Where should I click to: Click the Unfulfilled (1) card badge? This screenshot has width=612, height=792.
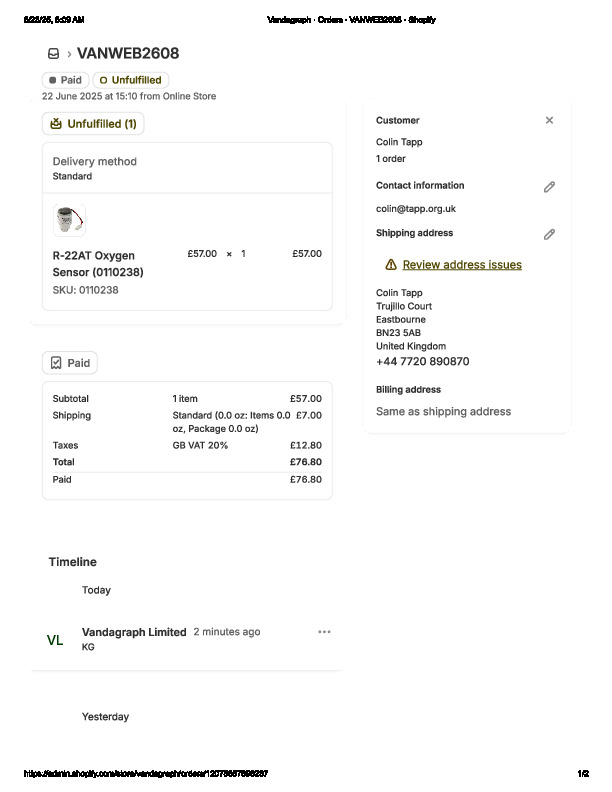[93, 124]
